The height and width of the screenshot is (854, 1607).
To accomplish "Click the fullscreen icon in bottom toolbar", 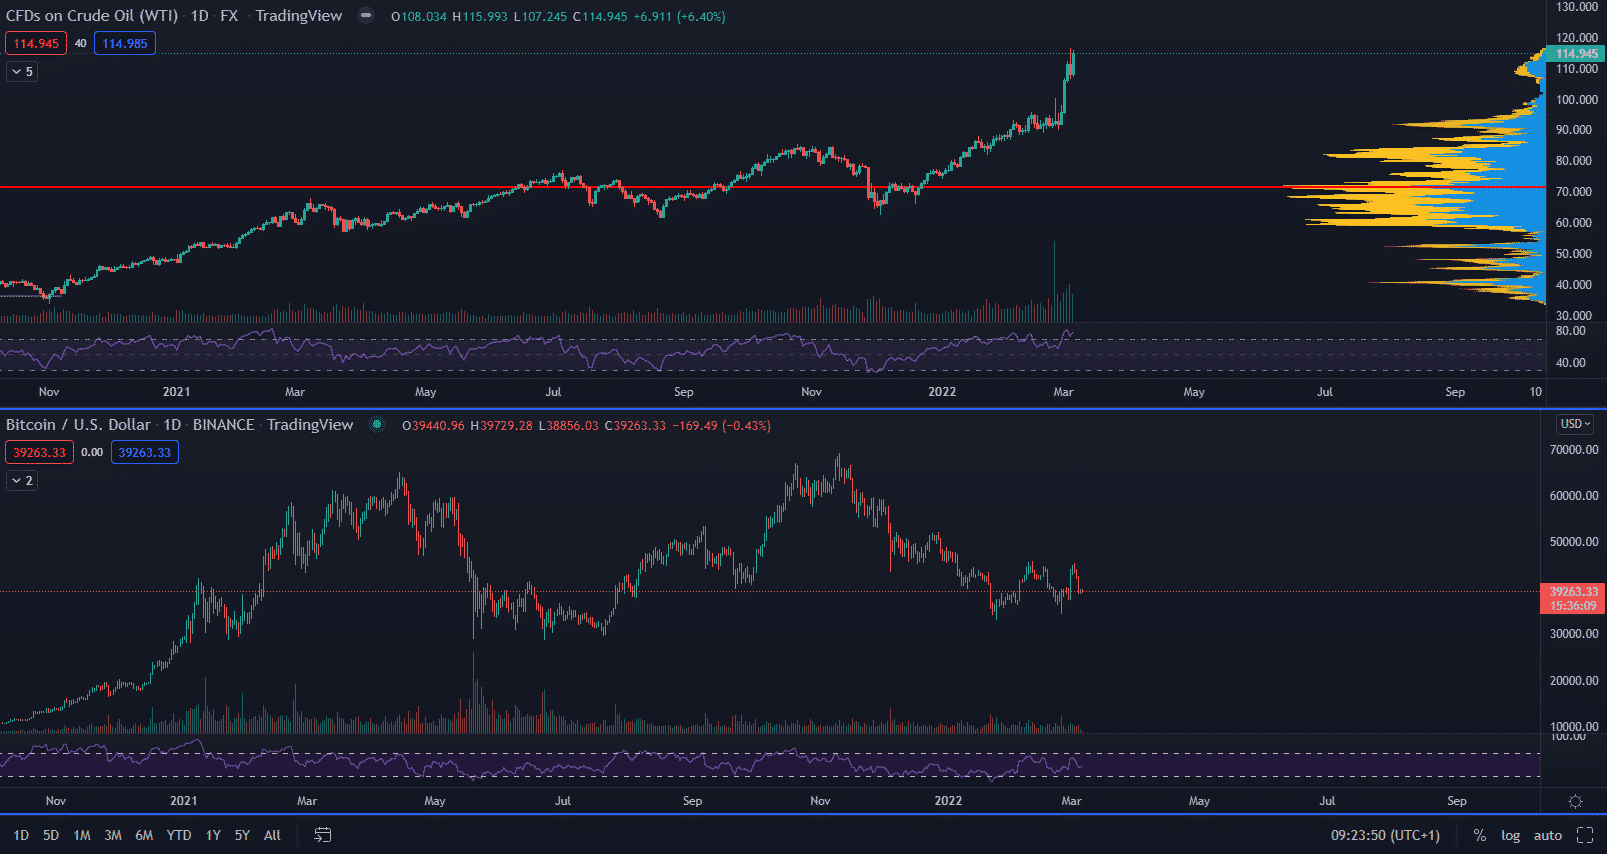I will pos(1585,835).
